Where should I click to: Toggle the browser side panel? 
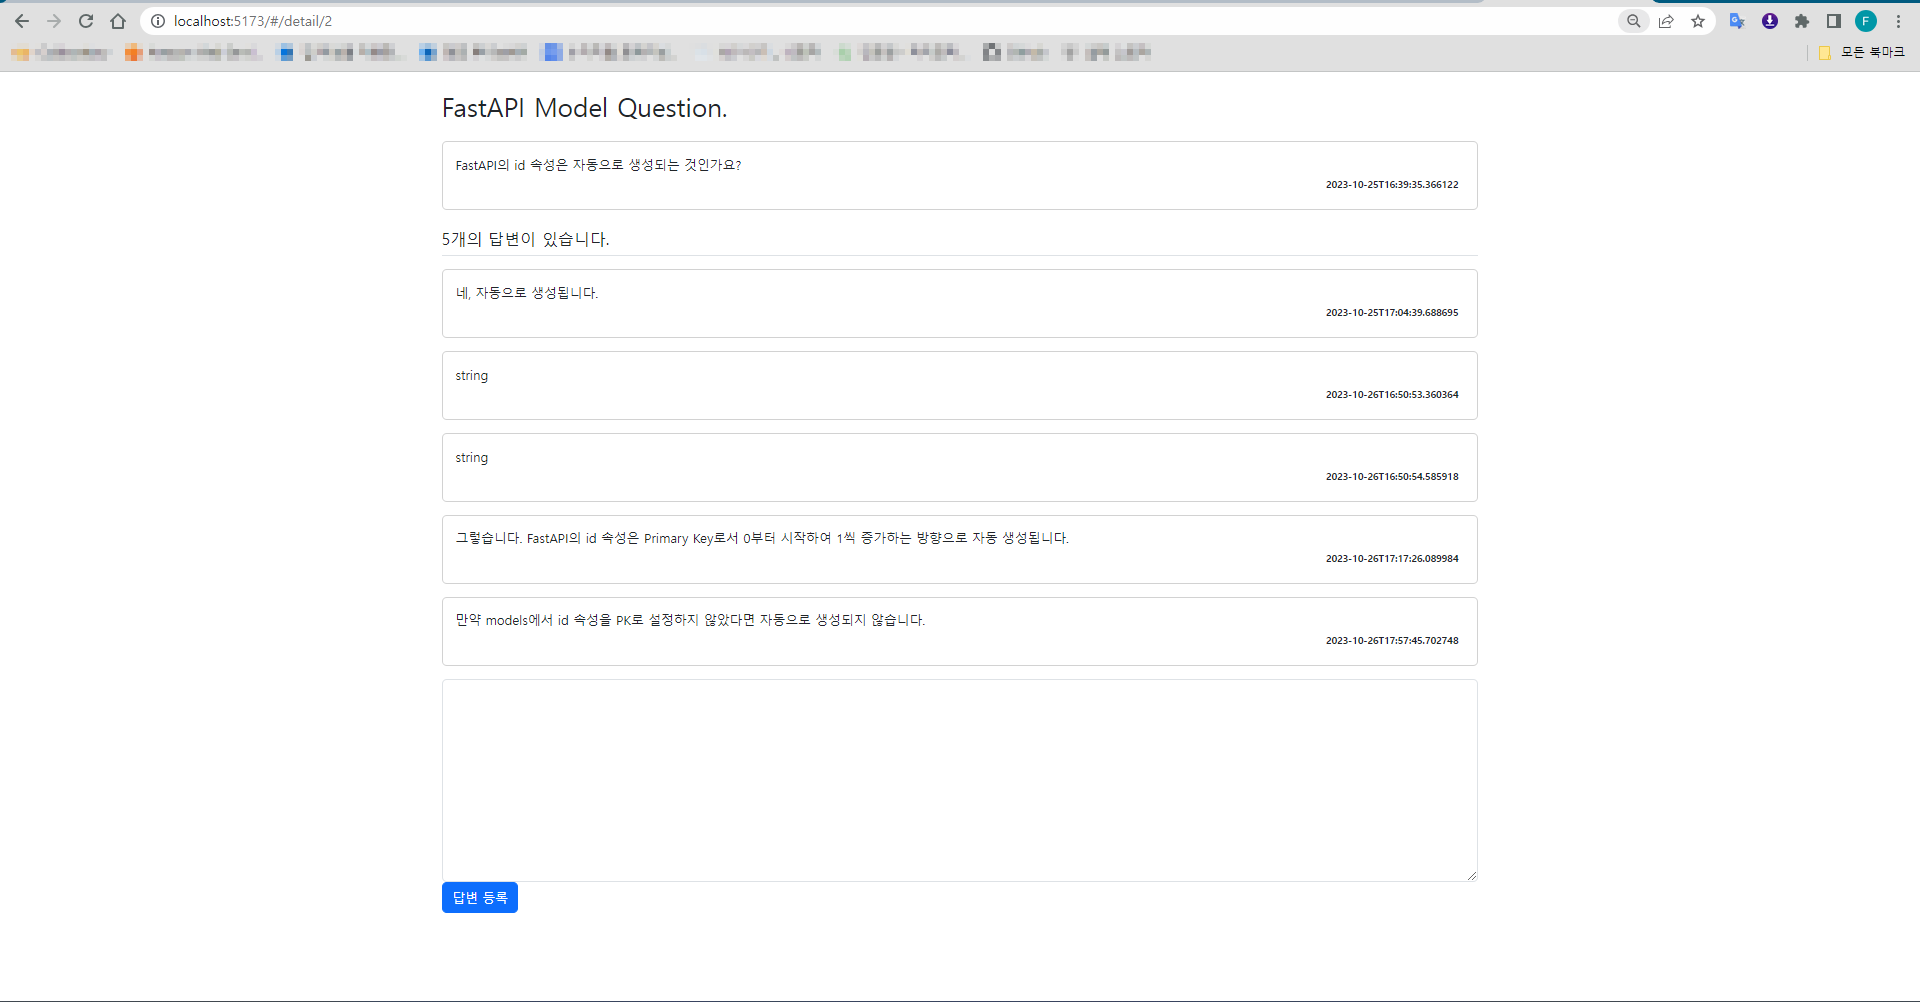tap(1834, 21)
